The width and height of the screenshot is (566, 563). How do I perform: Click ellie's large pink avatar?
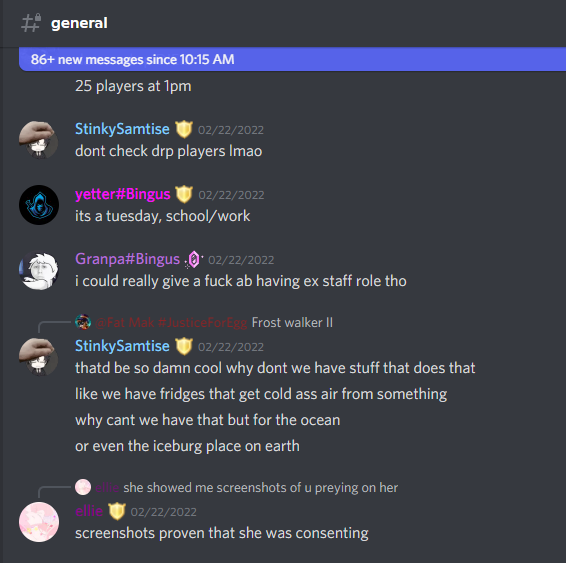pyautogui.click(x=39, y=522)
